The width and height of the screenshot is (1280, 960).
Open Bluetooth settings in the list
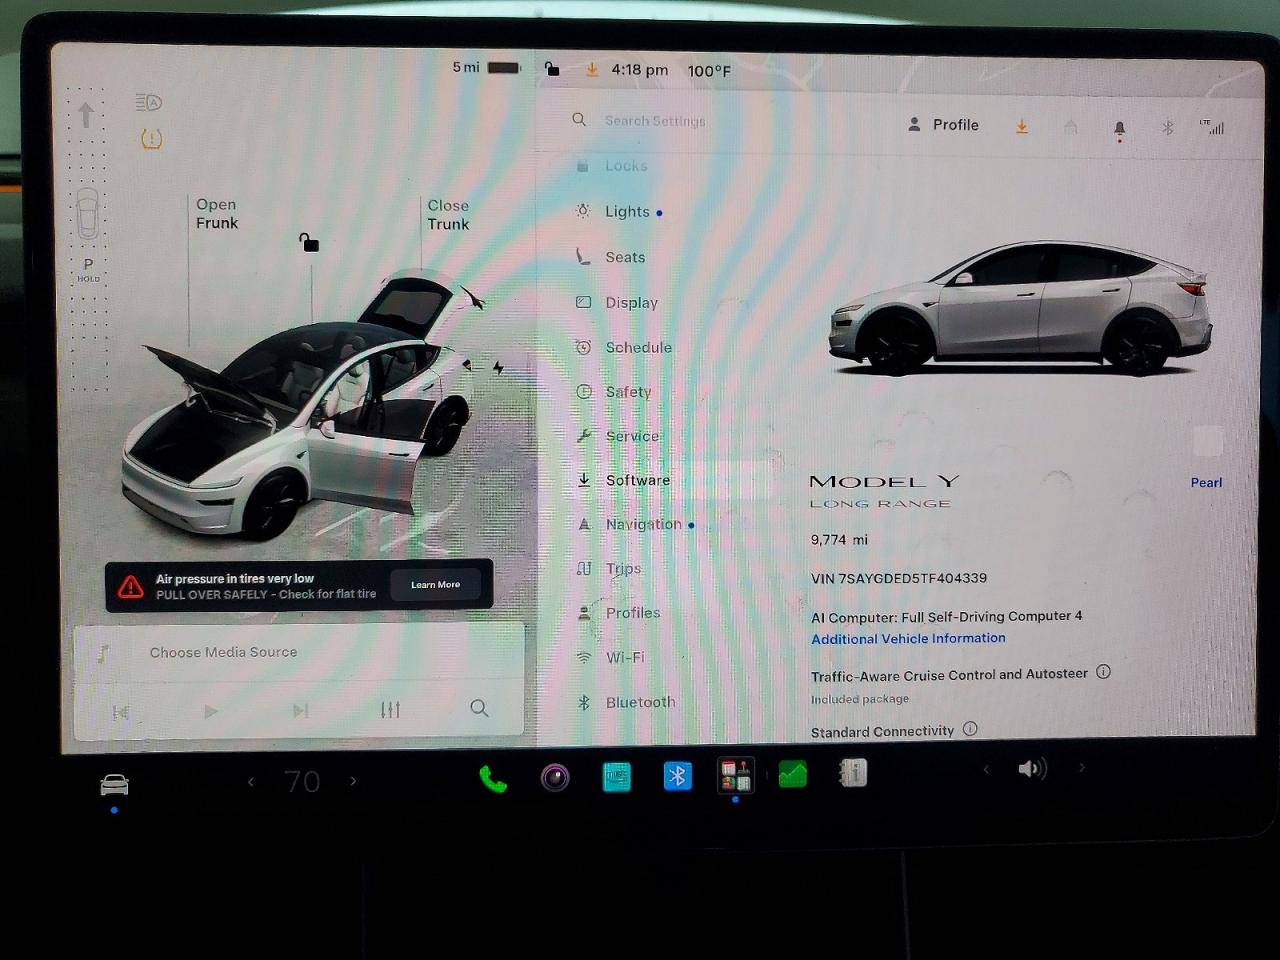point(640,702)
